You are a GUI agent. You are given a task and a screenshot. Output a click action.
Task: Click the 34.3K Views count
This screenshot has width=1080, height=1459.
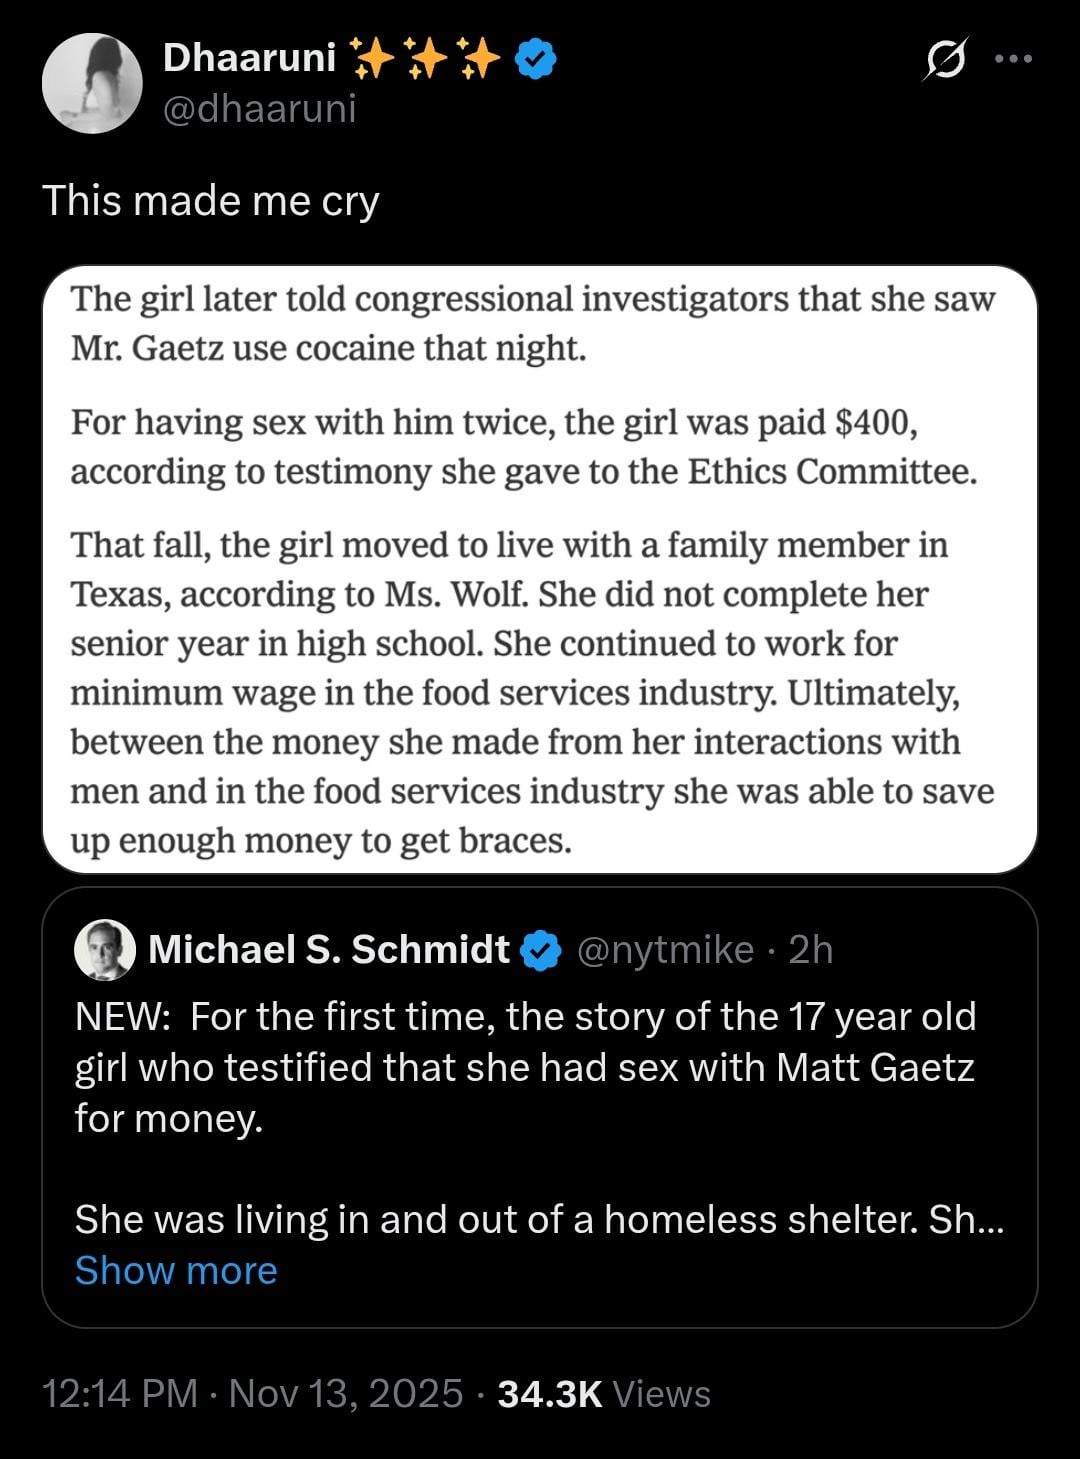point(604,1393)
